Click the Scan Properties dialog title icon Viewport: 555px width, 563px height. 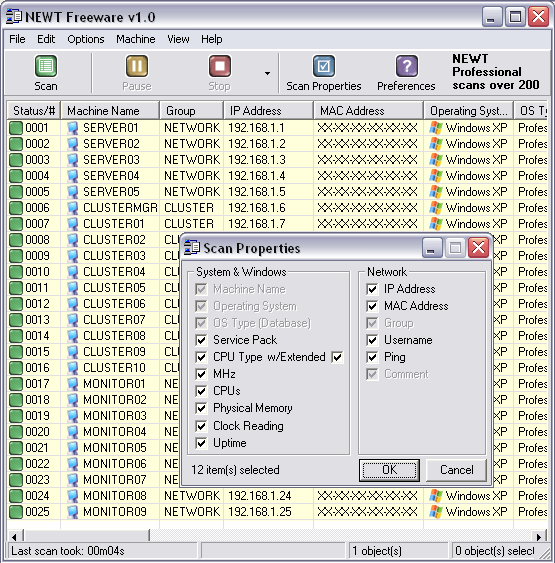point(192,248)
